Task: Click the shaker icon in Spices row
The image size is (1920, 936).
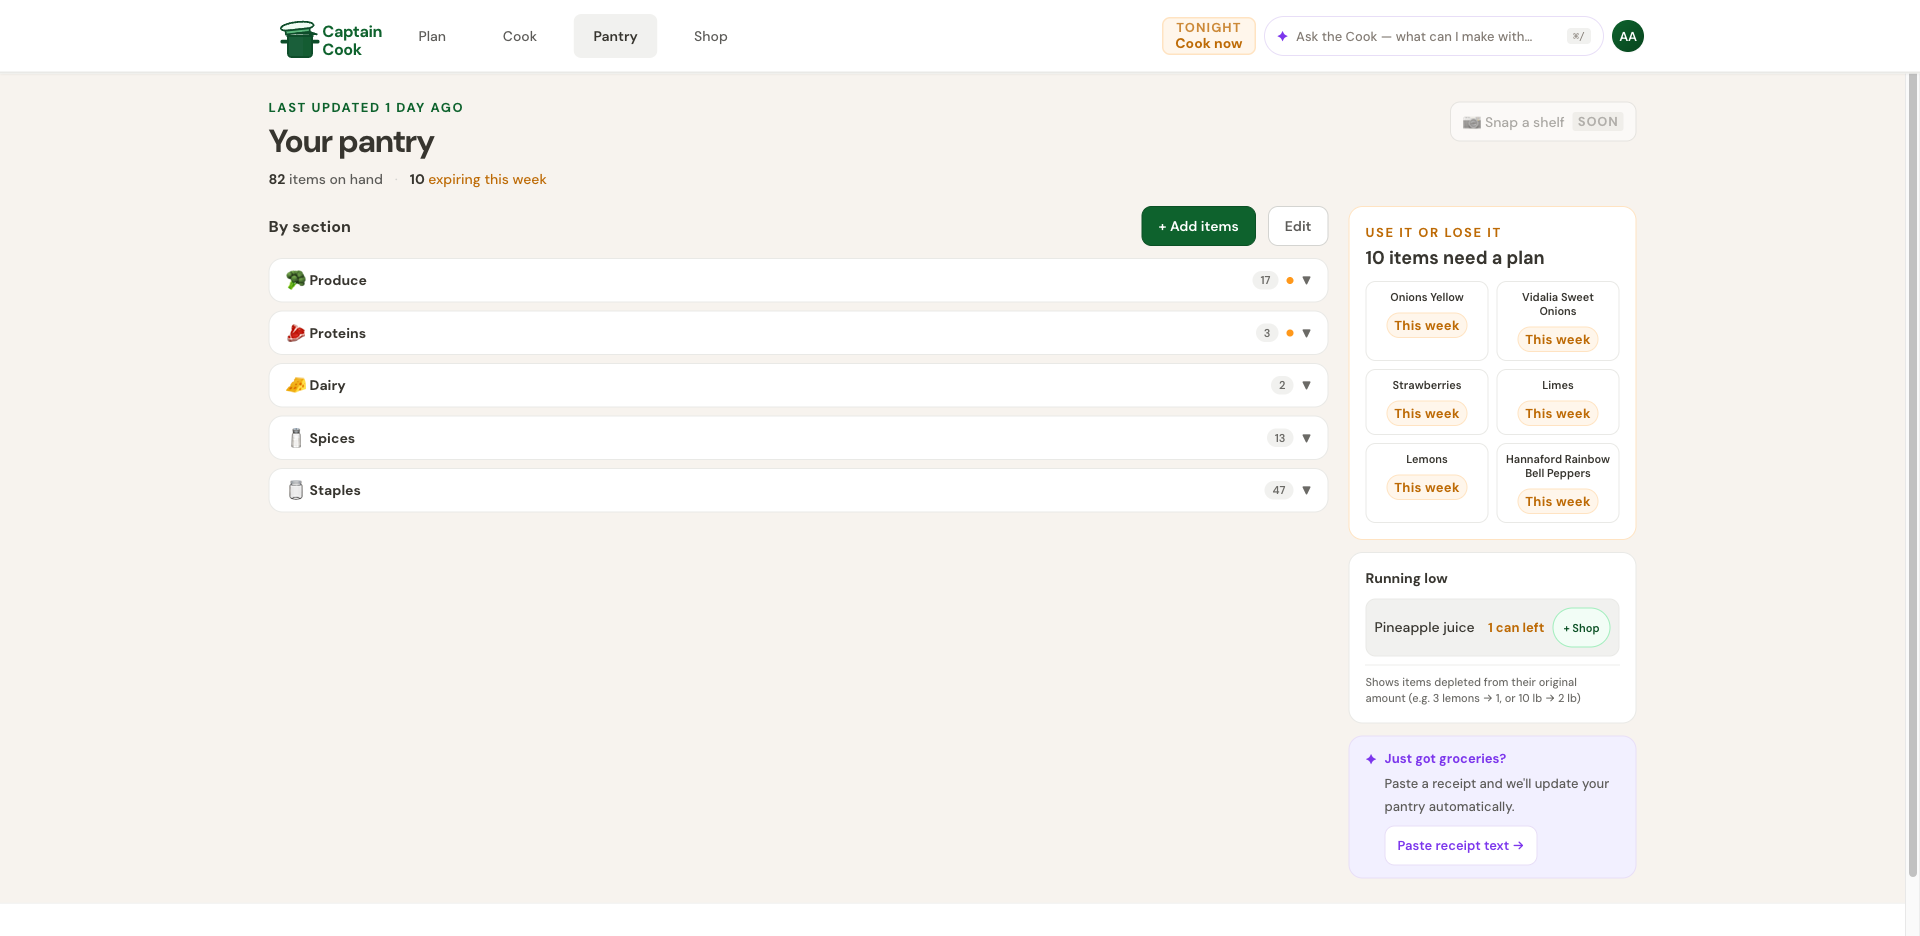Action: tap(296, 438)
